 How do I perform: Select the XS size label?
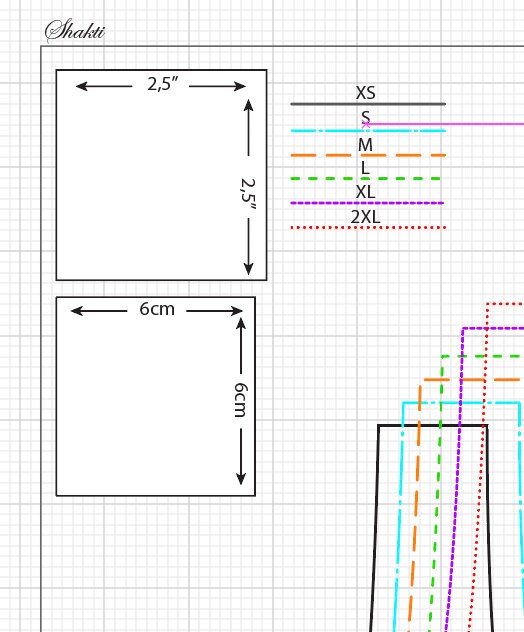366,93
